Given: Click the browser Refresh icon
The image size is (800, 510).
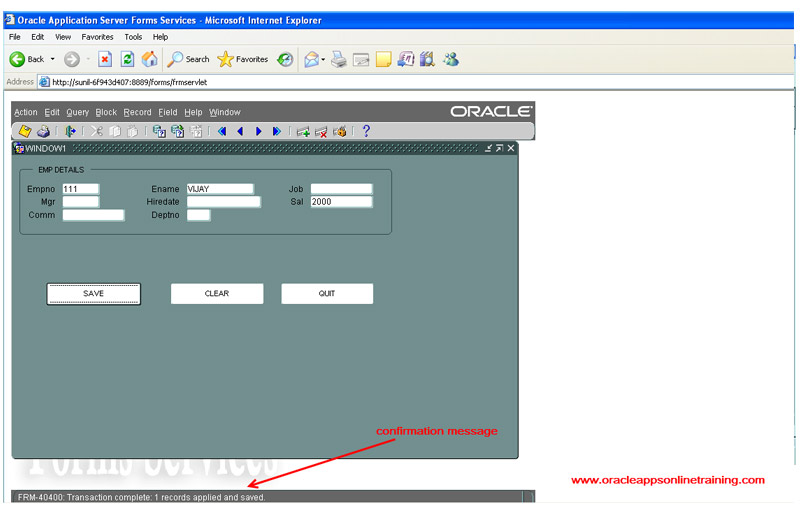Looking at the screenshot, I should (127, 59).
